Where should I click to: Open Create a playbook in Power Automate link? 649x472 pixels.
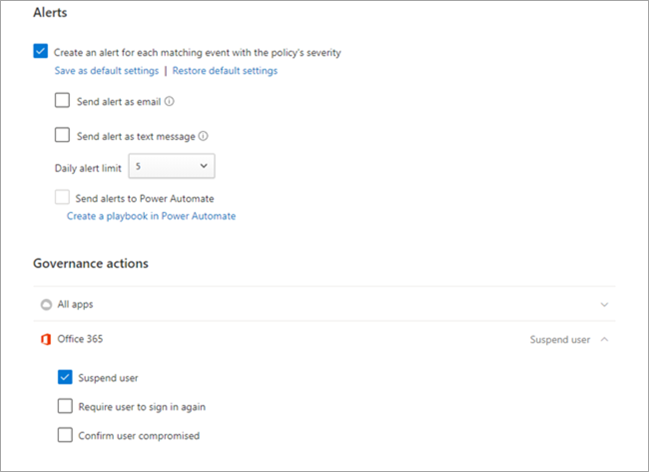(151, 216)
